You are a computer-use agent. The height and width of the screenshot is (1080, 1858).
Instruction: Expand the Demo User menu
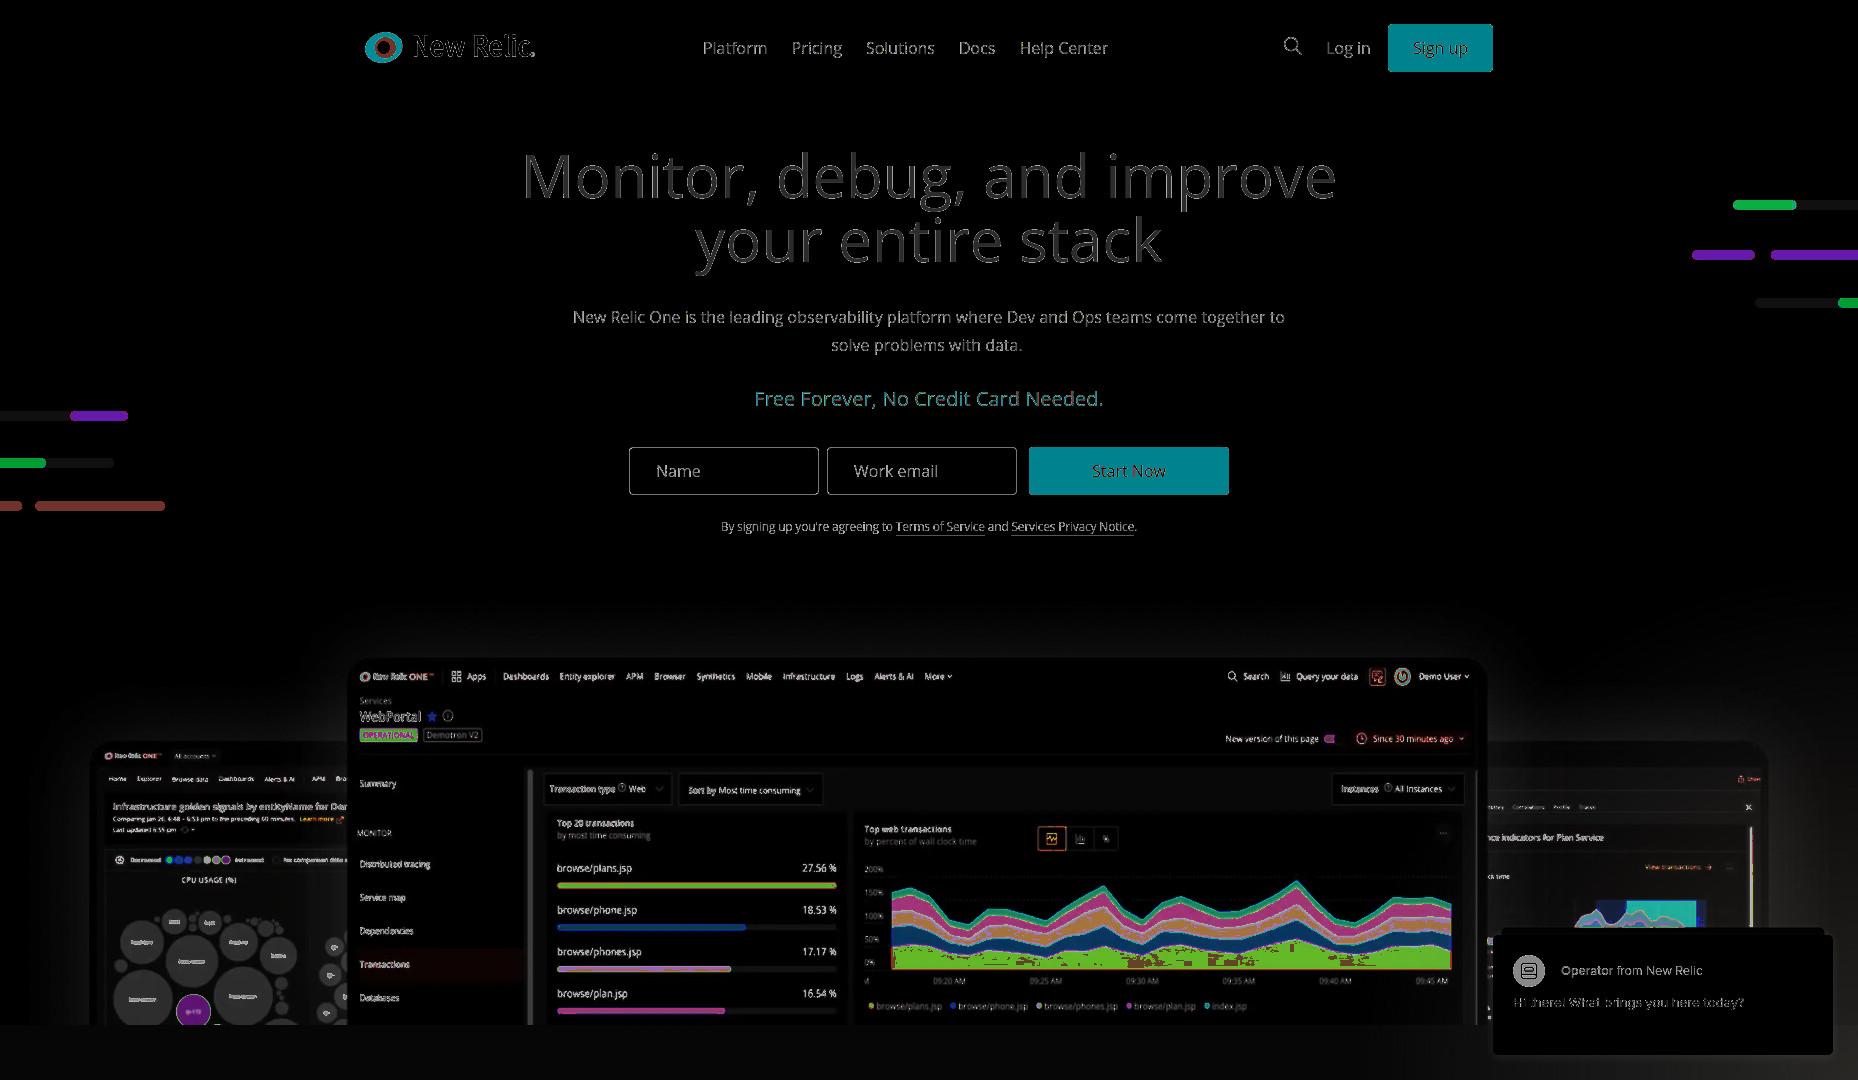(x=1444, y=677)
